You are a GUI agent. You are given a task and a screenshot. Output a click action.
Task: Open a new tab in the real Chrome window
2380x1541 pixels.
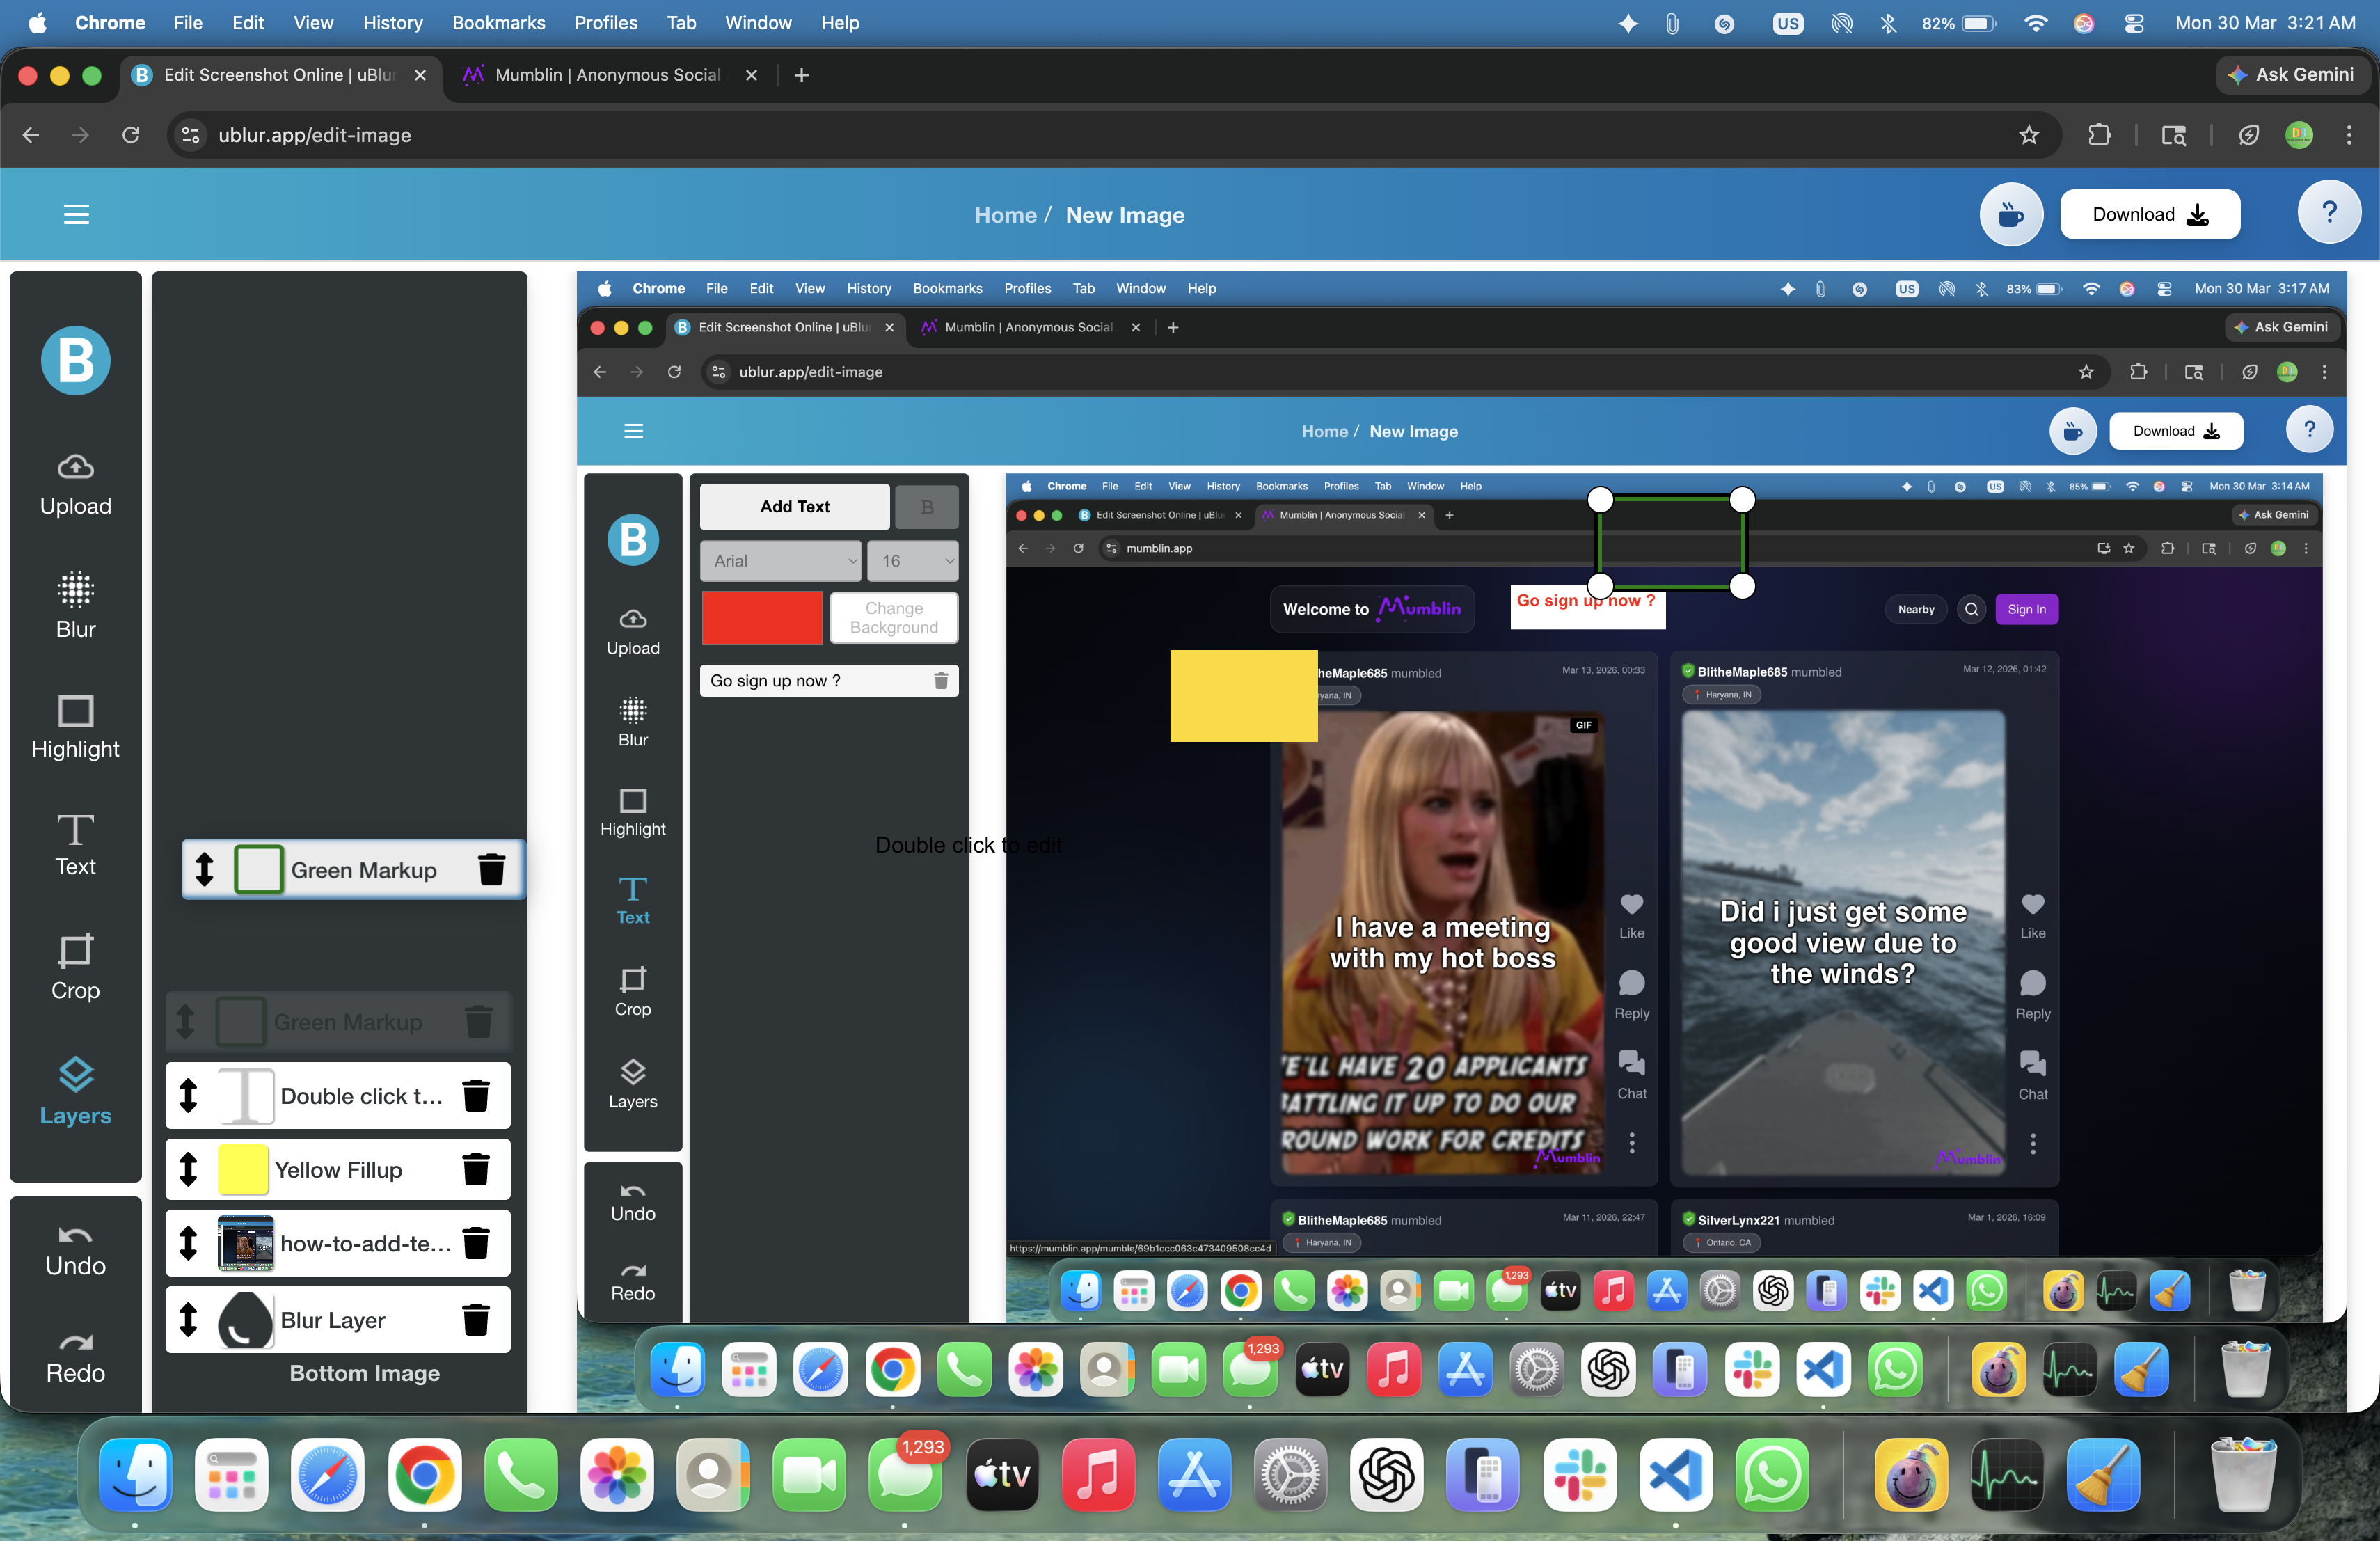coord(801,75)
